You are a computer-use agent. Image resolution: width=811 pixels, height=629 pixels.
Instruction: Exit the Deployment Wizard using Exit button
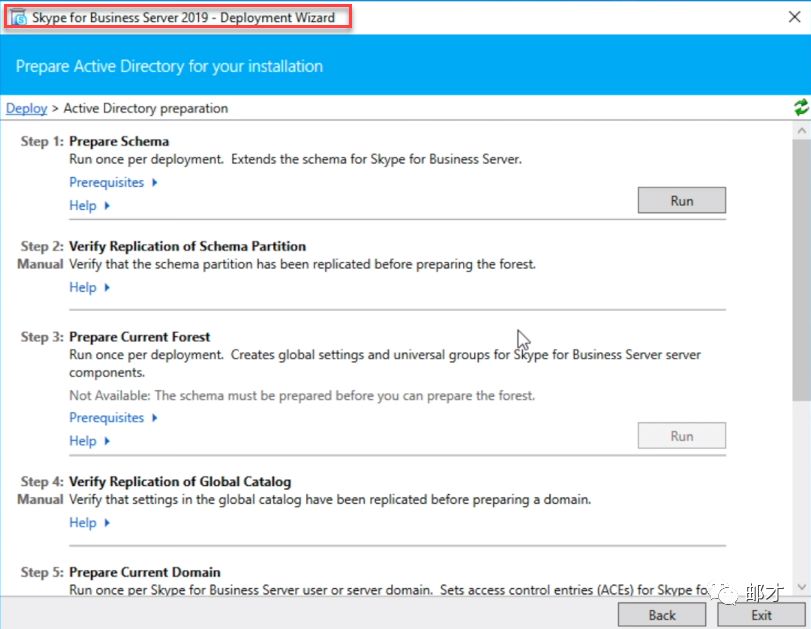761,615
